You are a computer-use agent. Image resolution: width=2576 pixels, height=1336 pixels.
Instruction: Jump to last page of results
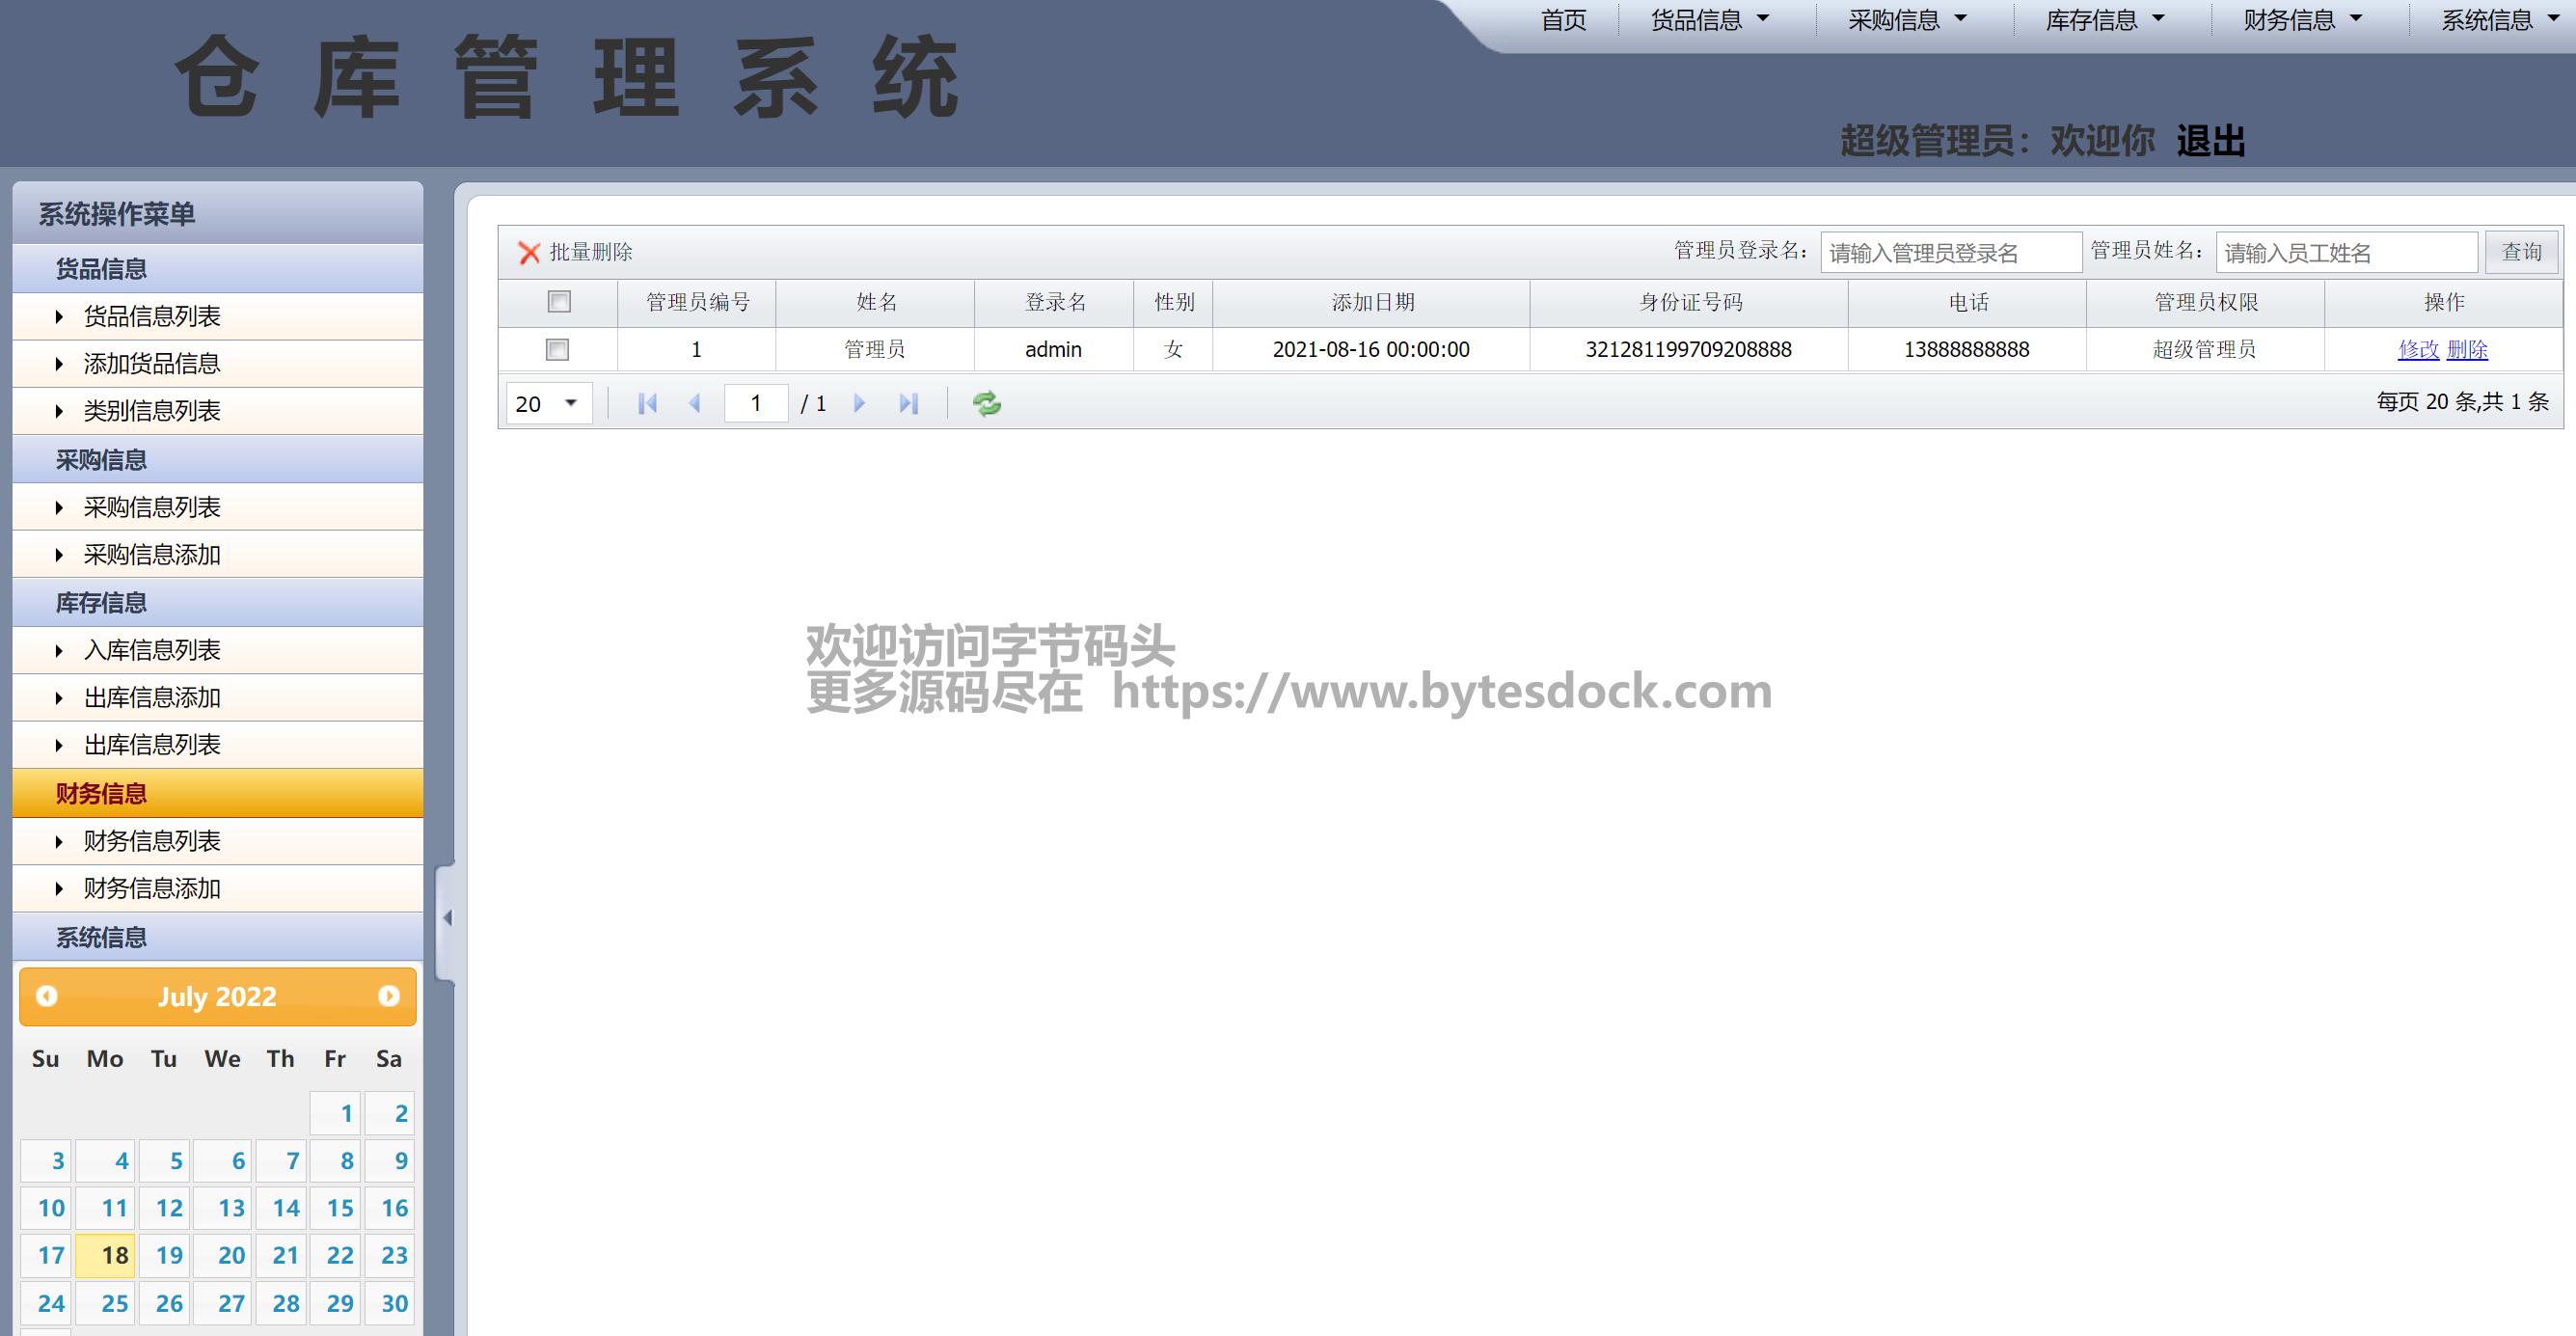click(908, 403)
